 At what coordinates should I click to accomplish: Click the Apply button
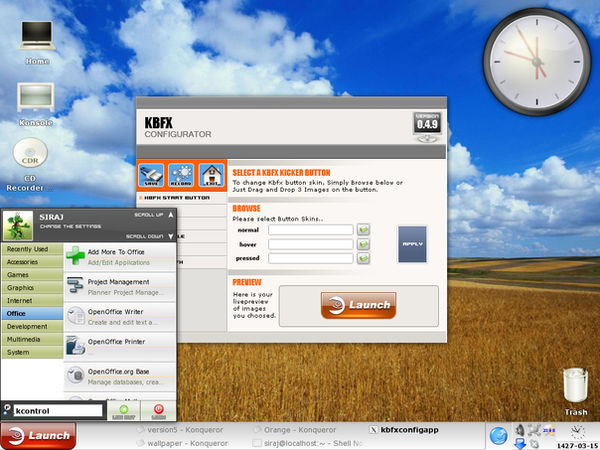pyautogui.click(x=412, y=244)
